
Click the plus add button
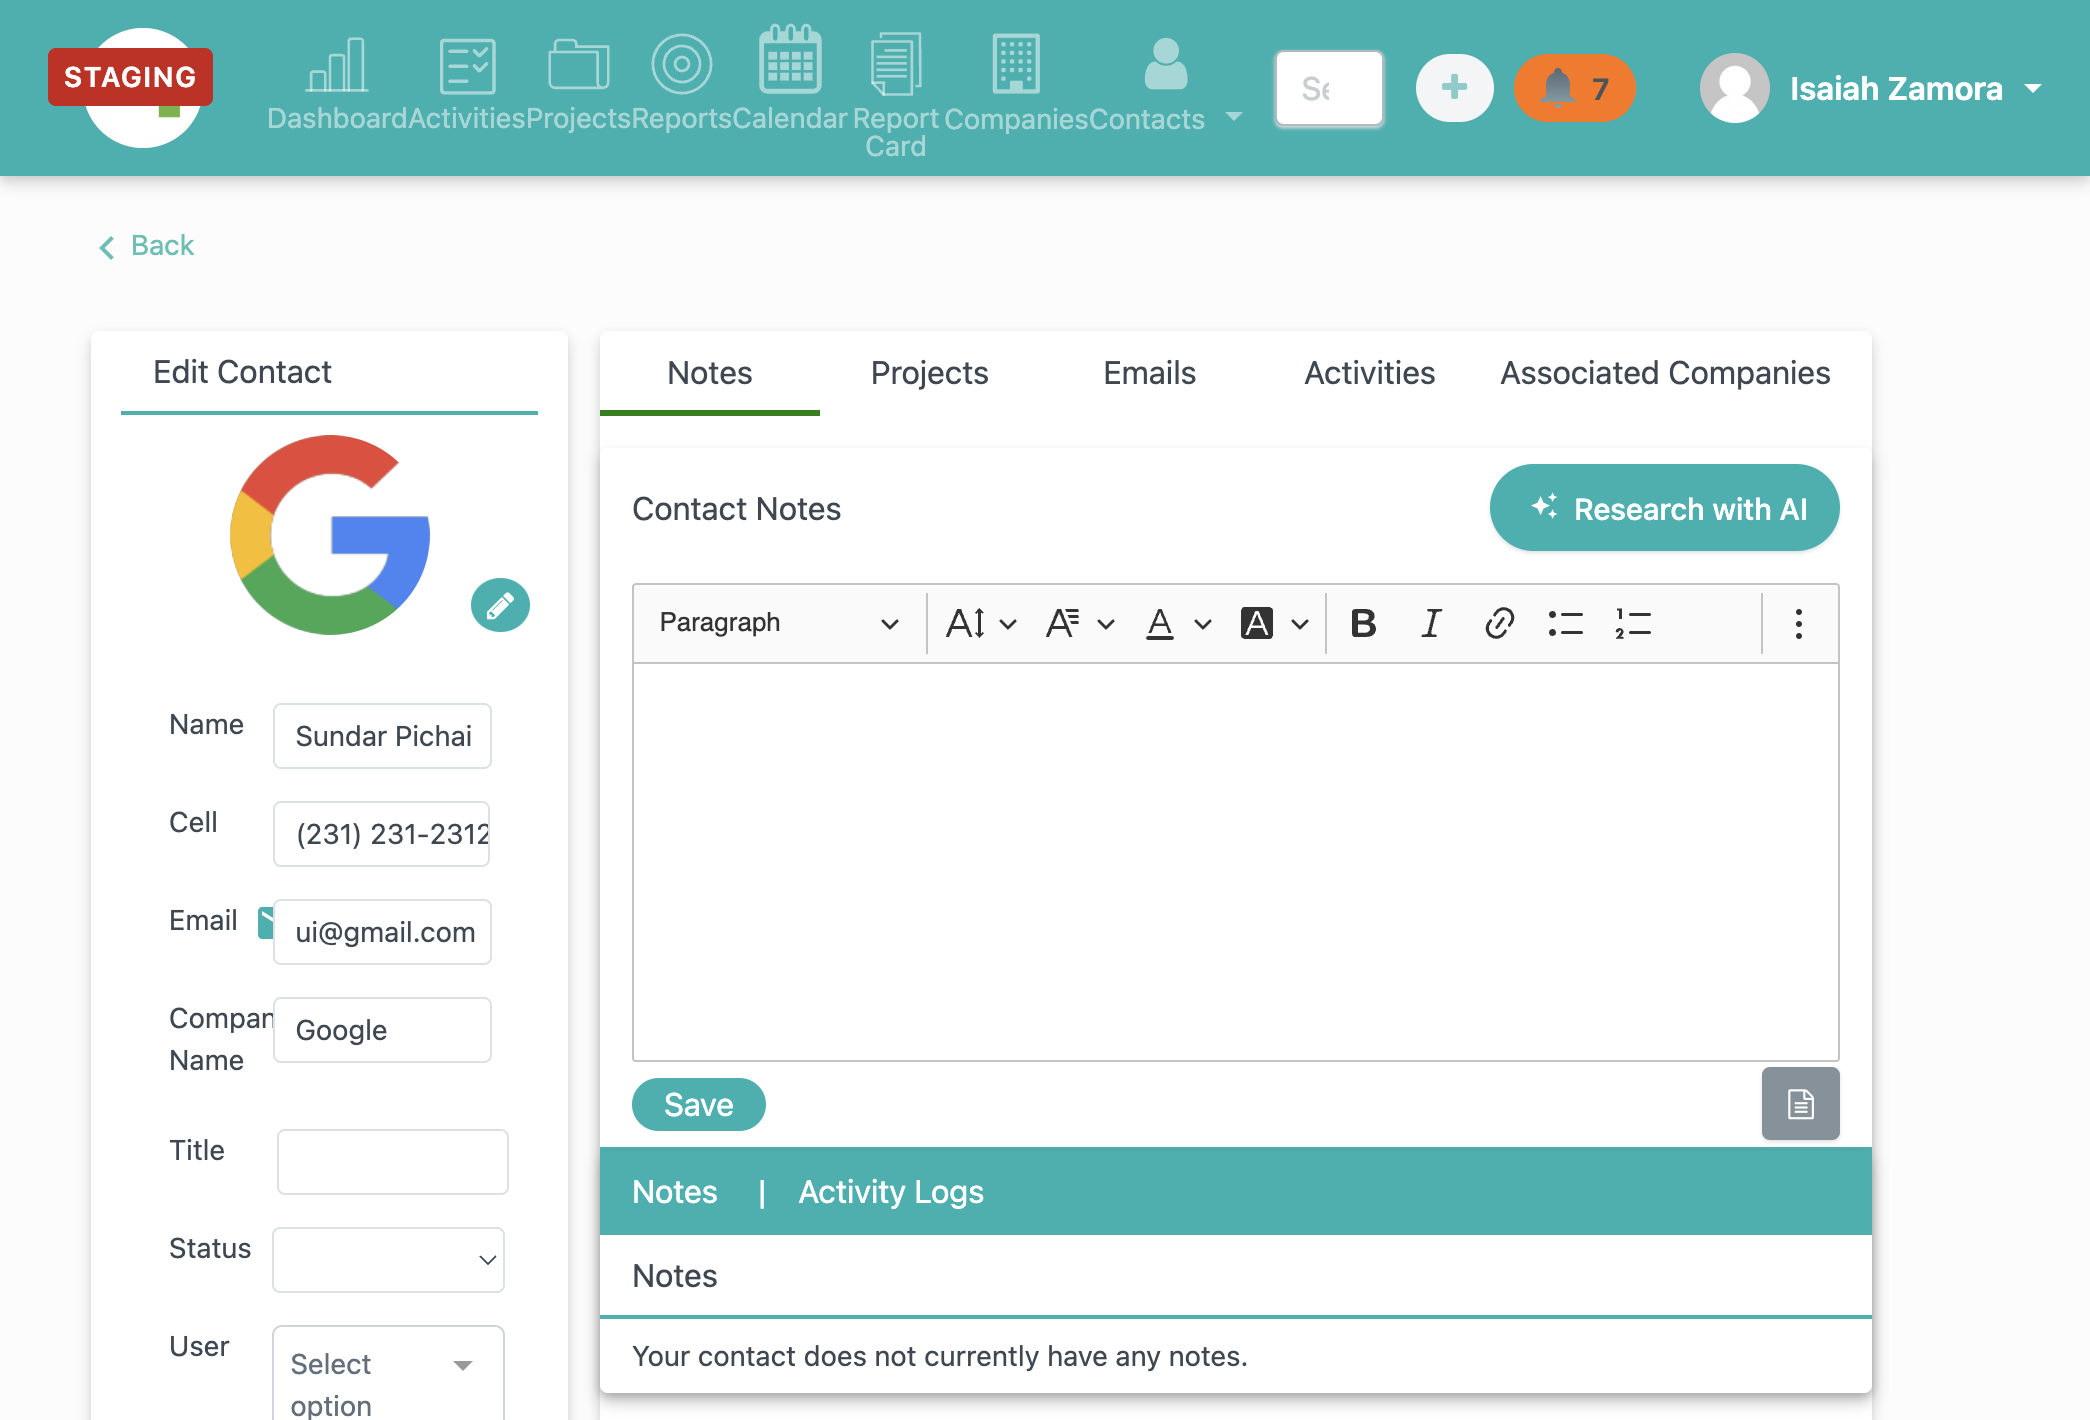(1454, 88)
